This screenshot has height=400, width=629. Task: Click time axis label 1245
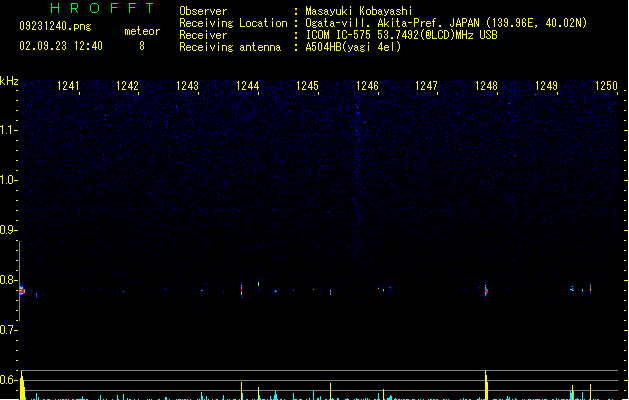click(307, 86)
